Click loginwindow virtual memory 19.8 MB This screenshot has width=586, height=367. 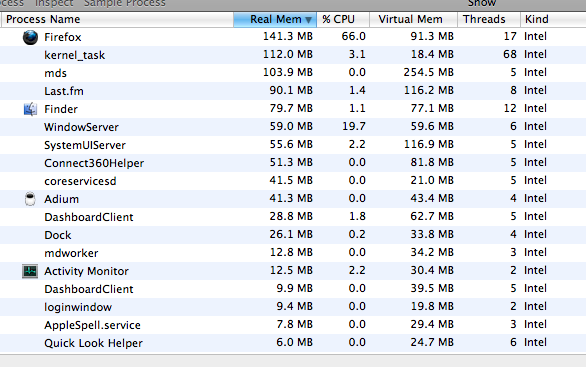pos(432,306)
